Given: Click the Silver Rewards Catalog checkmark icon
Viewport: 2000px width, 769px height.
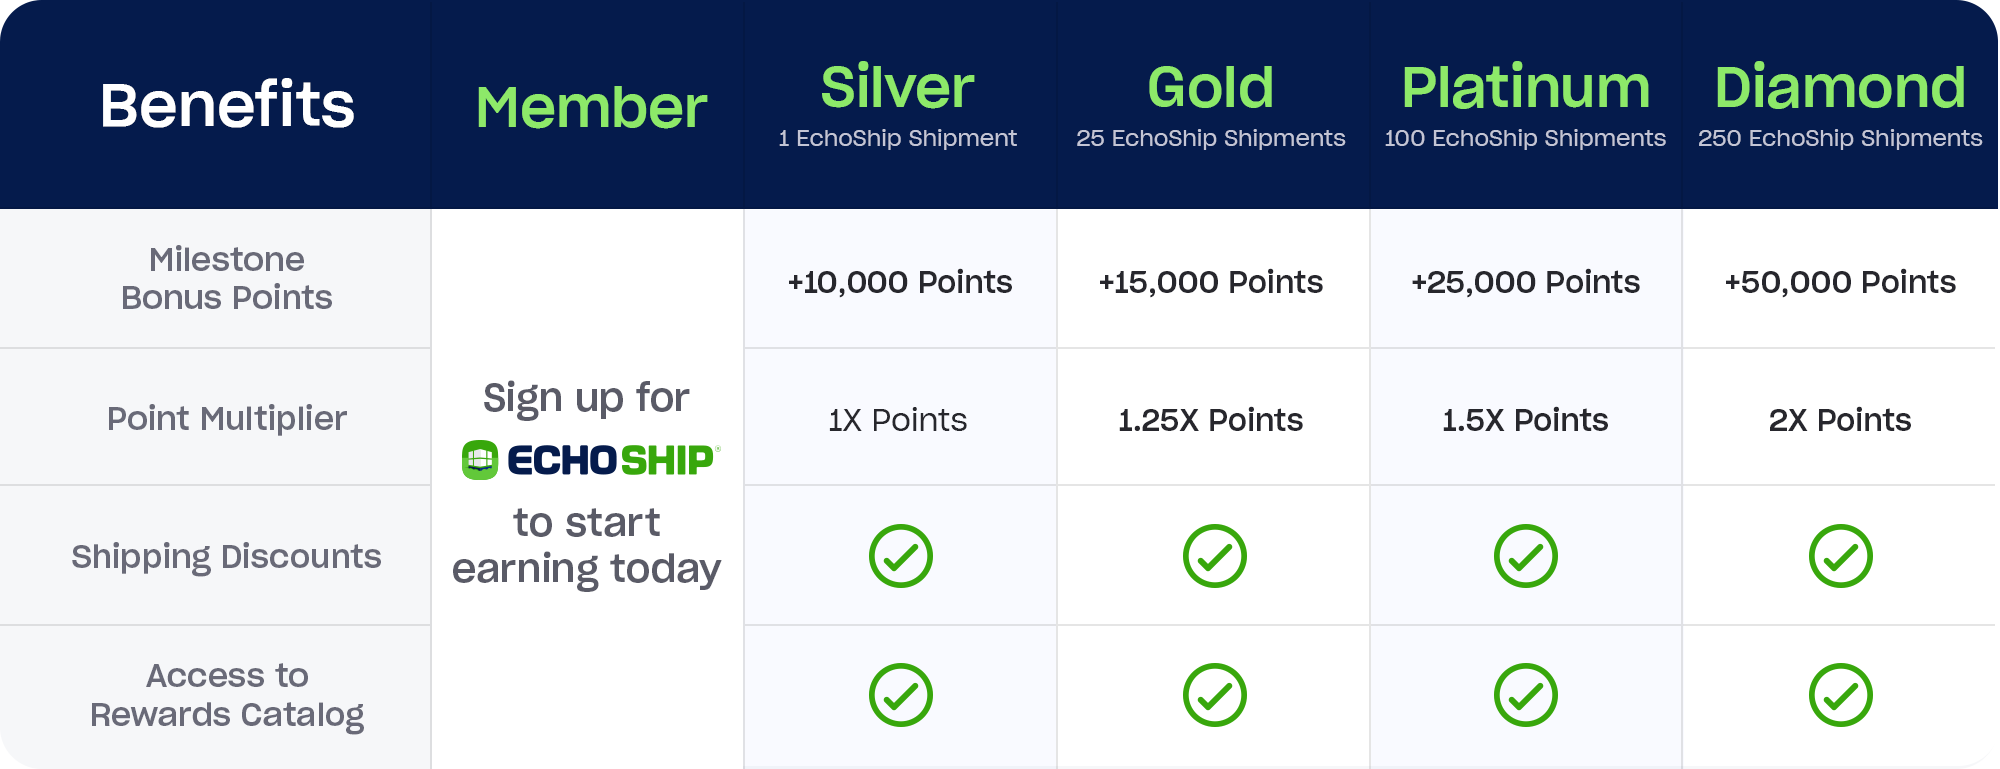Looking at the screenshot, I should [x=900, y=695].
